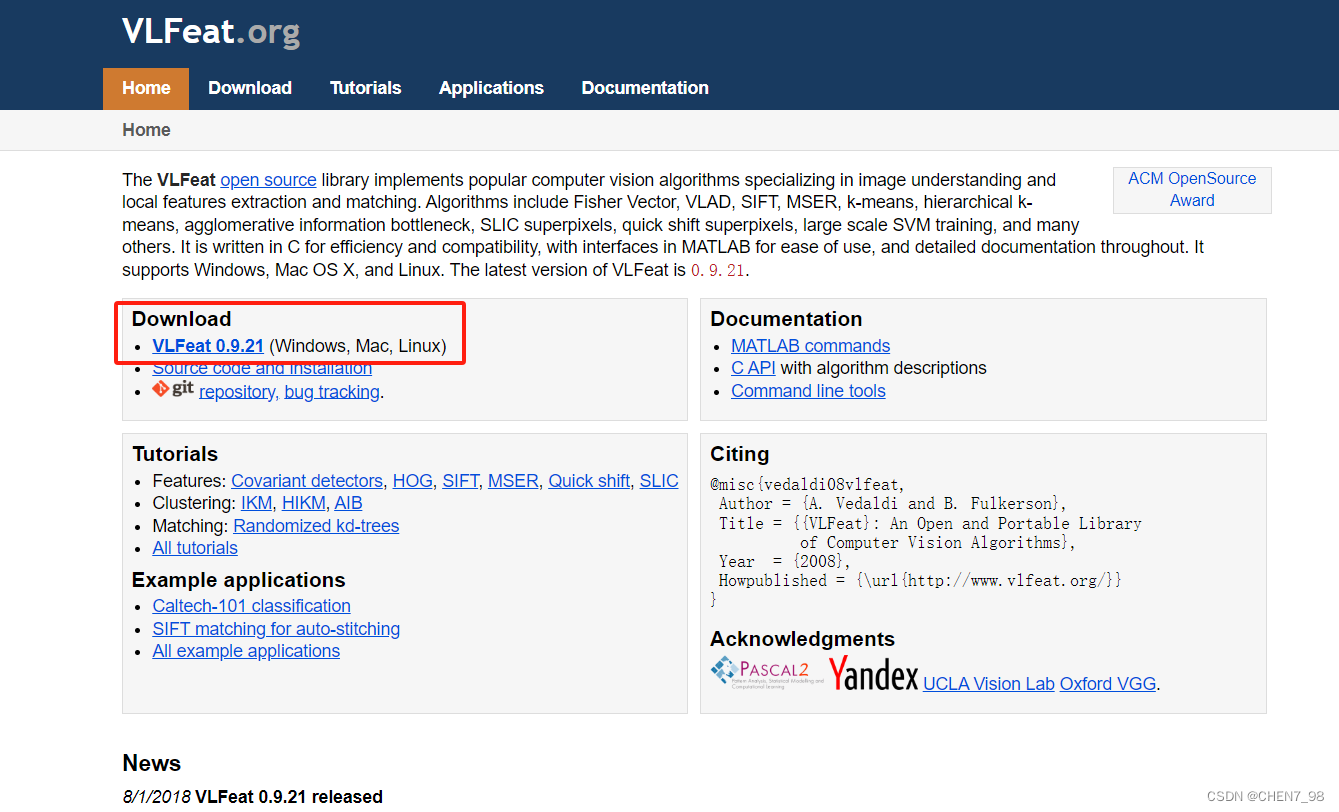
Task: Open Caltech-101 classification example
Action: pyautogui.click(x=251, y=606)
